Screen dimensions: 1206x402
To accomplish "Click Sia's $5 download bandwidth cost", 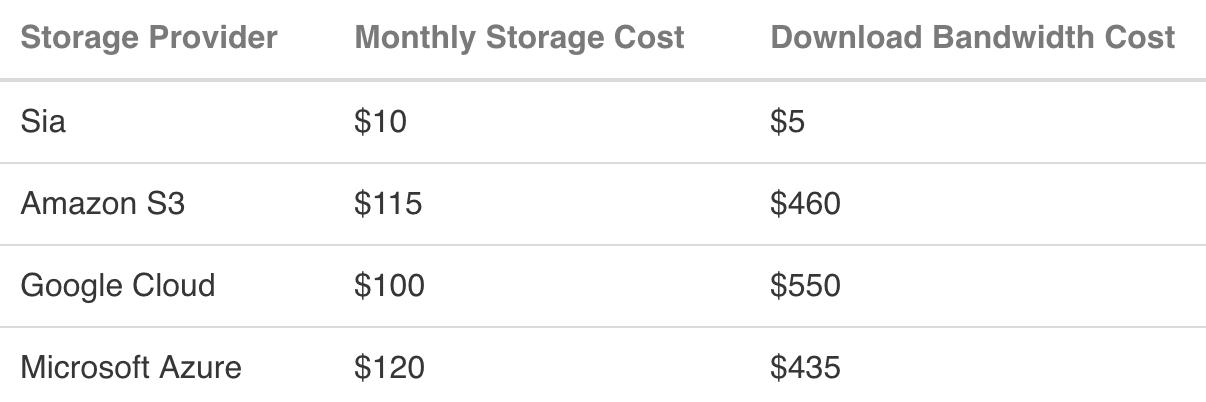I will click(x=788, y=122).
